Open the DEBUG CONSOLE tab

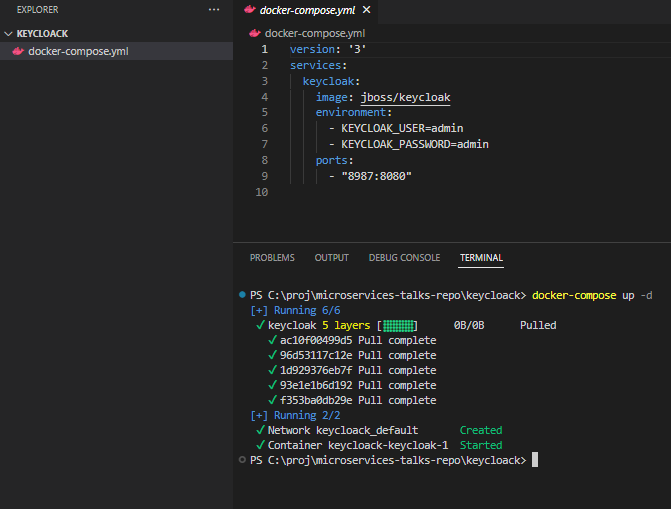(404, 258)
